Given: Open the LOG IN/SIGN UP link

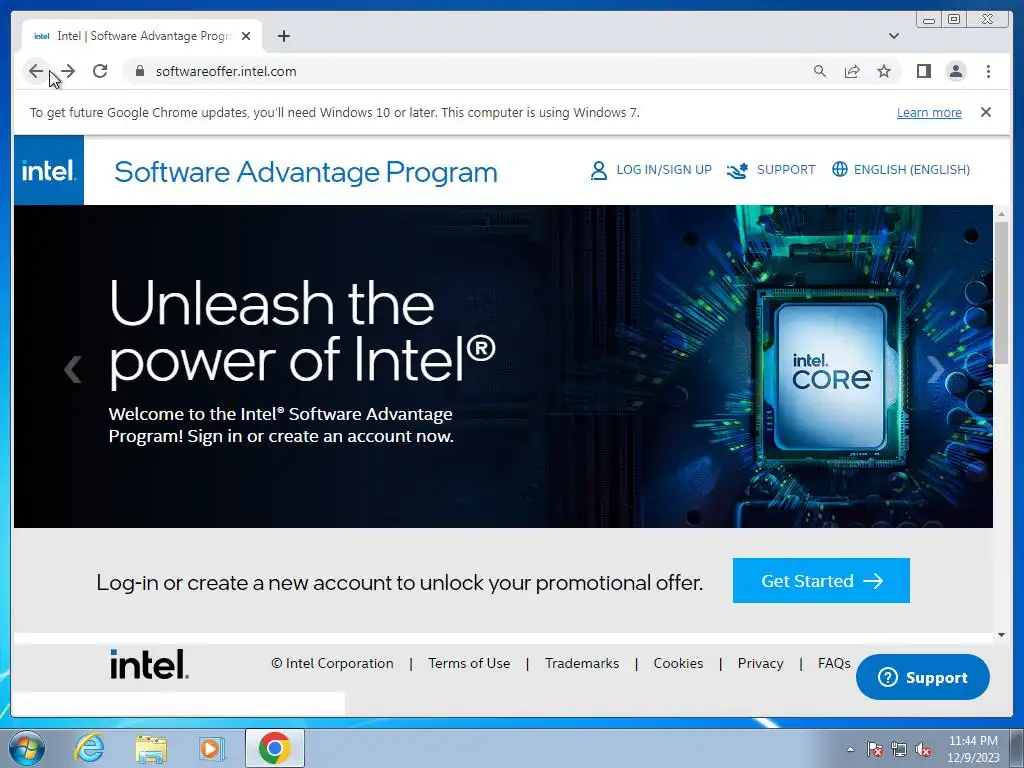Looking at the screenshot, I should pyautogui.click(x=664, y=170).
